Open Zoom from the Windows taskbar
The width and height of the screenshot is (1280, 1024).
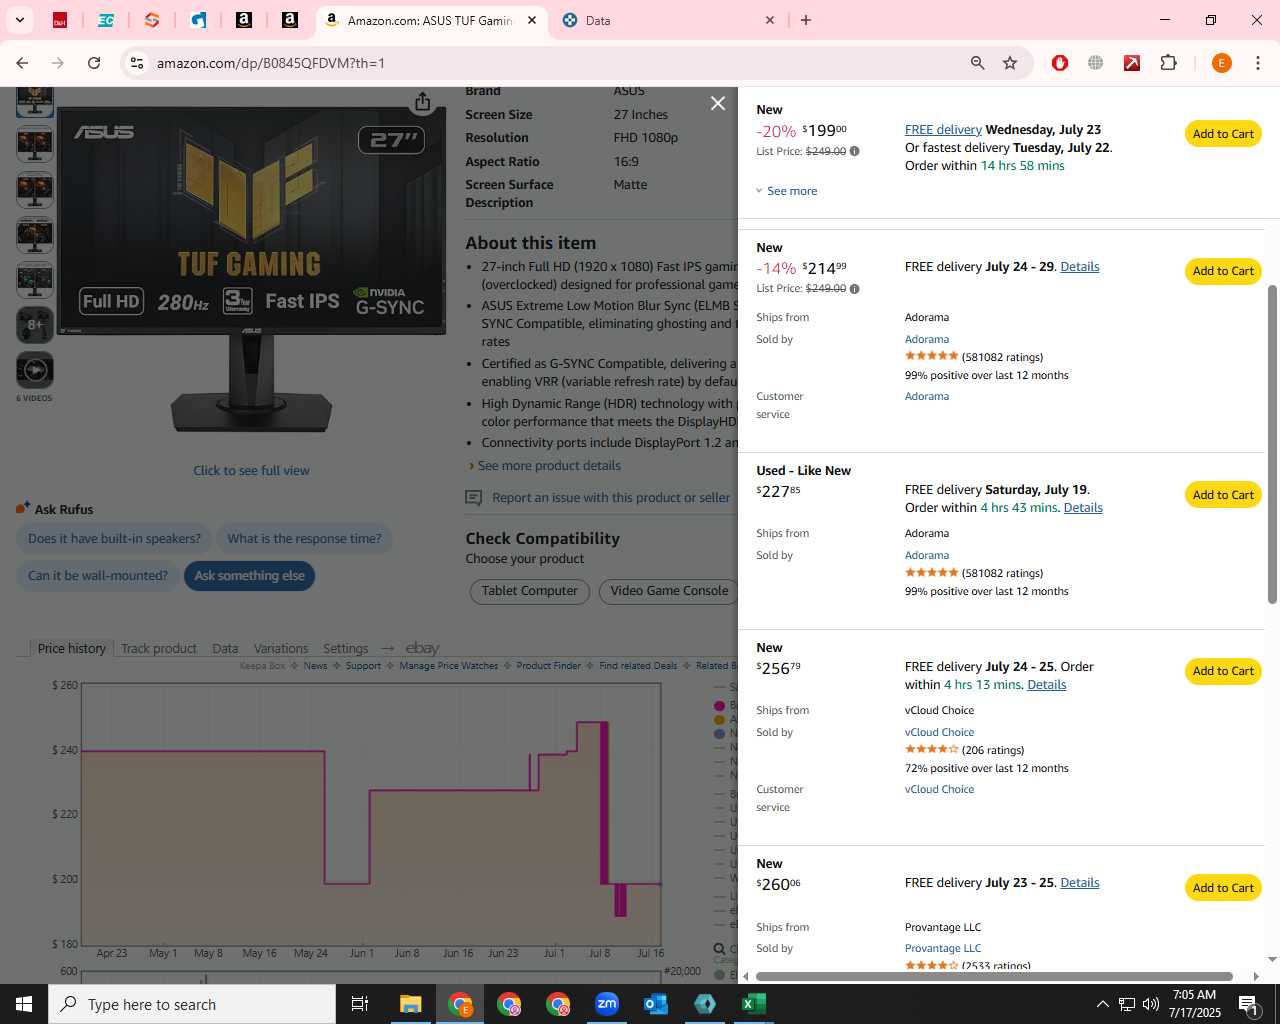pyautogui.click(x=607, y=1004)
